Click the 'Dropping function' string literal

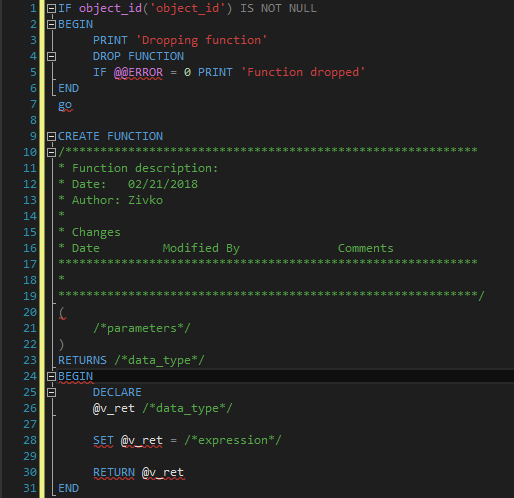(201, 40)
